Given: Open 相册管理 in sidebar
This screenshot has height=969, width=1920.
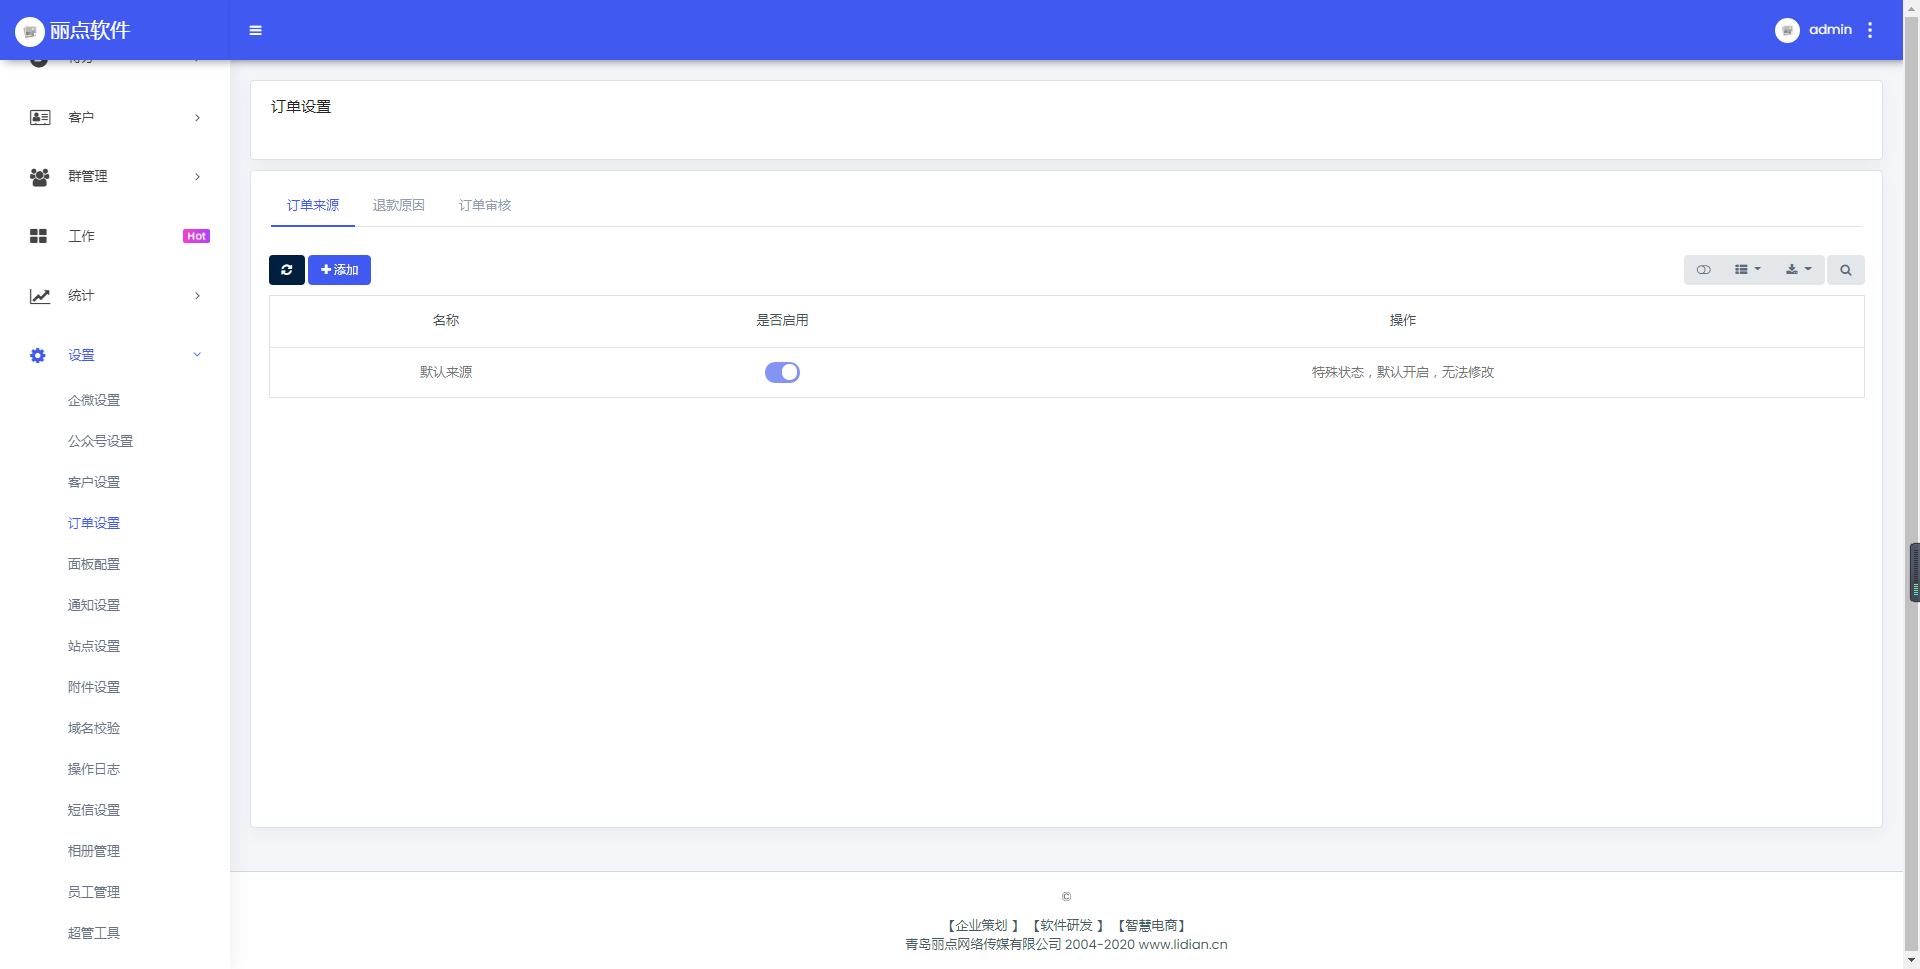Looking at the screenshot, I should [x=94, y=851].
